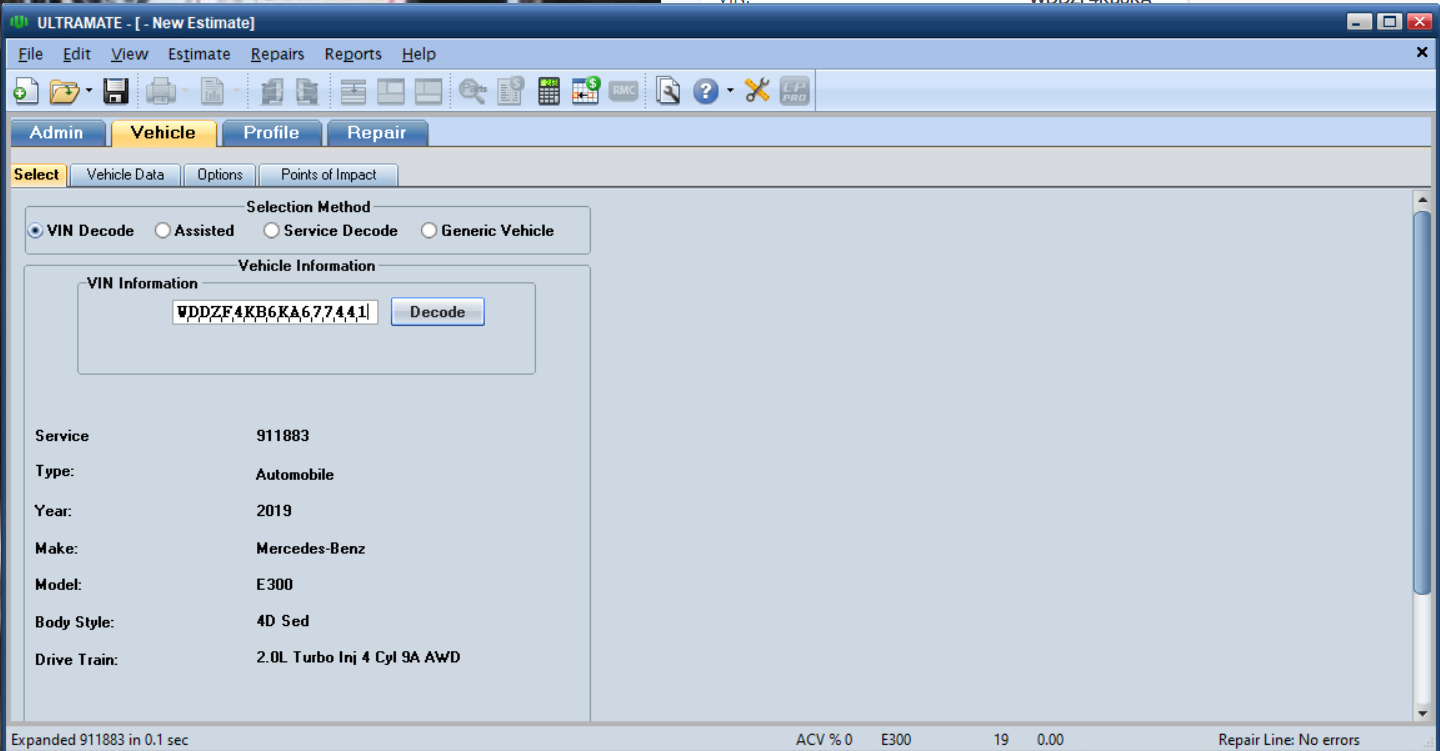Screen dimensions: 1440x751
Task: Close the inner document with menu-bar X
Action: coord(1422,52)
